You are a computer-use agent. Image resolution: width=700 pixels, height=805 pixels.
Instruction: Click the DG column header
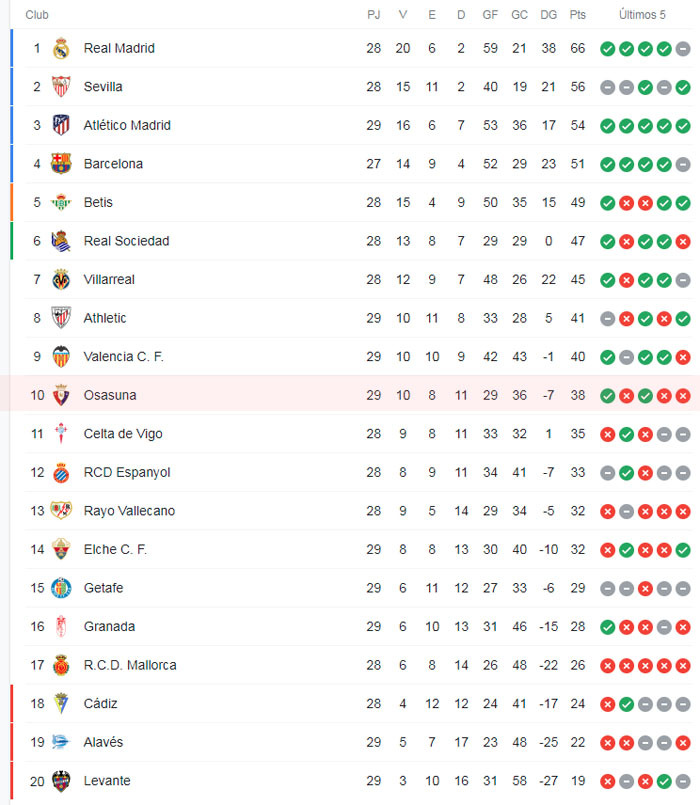(548, 15)
